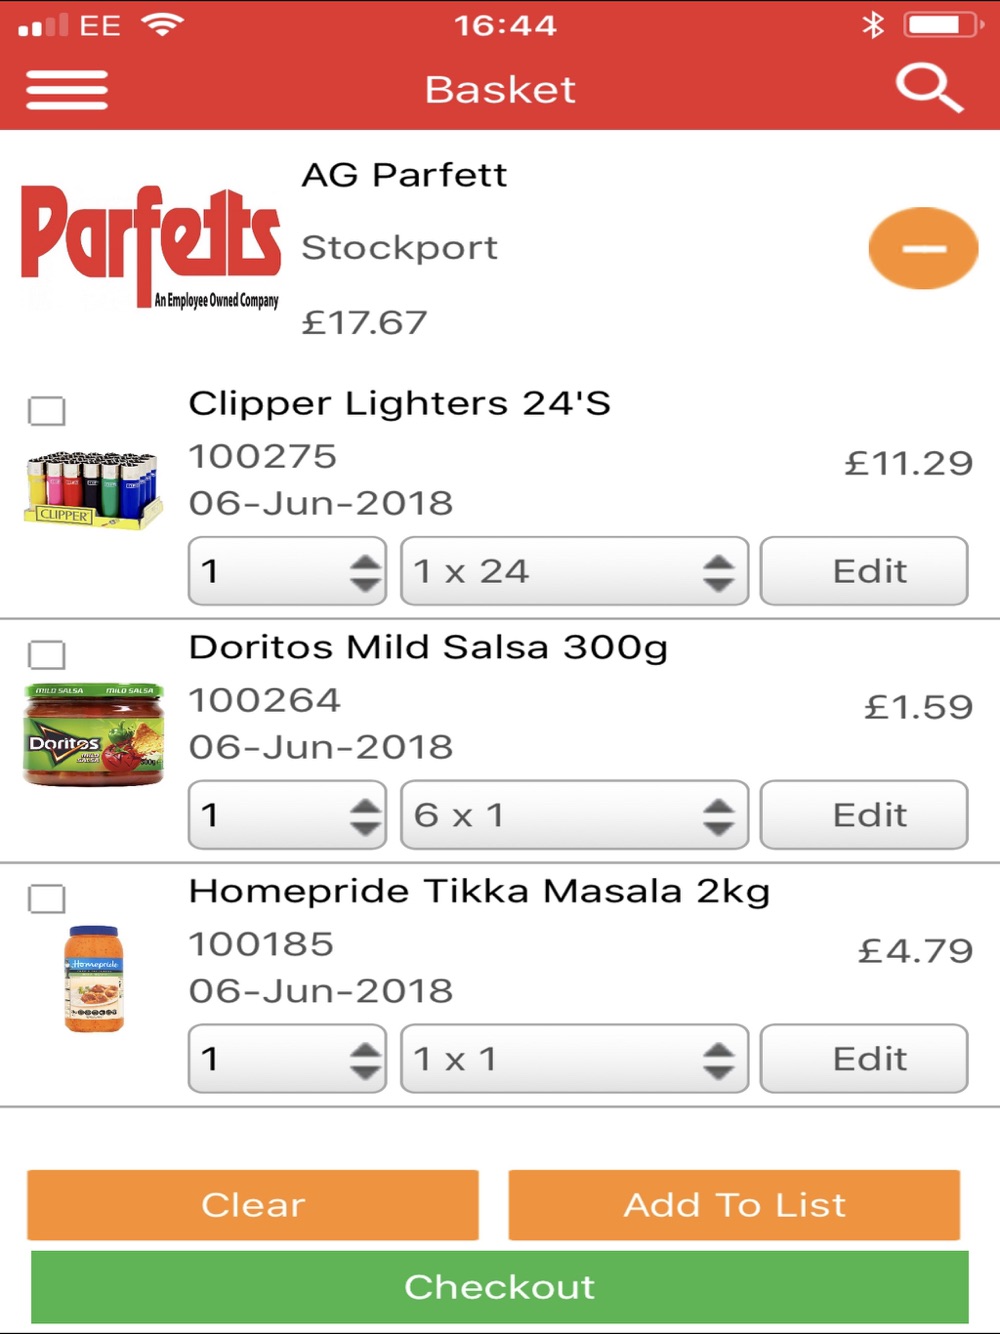This screenshot has height=1334, width=1000.
Task: Edit the Homepride Tikka Masala item
Action: coord(864,1058)
